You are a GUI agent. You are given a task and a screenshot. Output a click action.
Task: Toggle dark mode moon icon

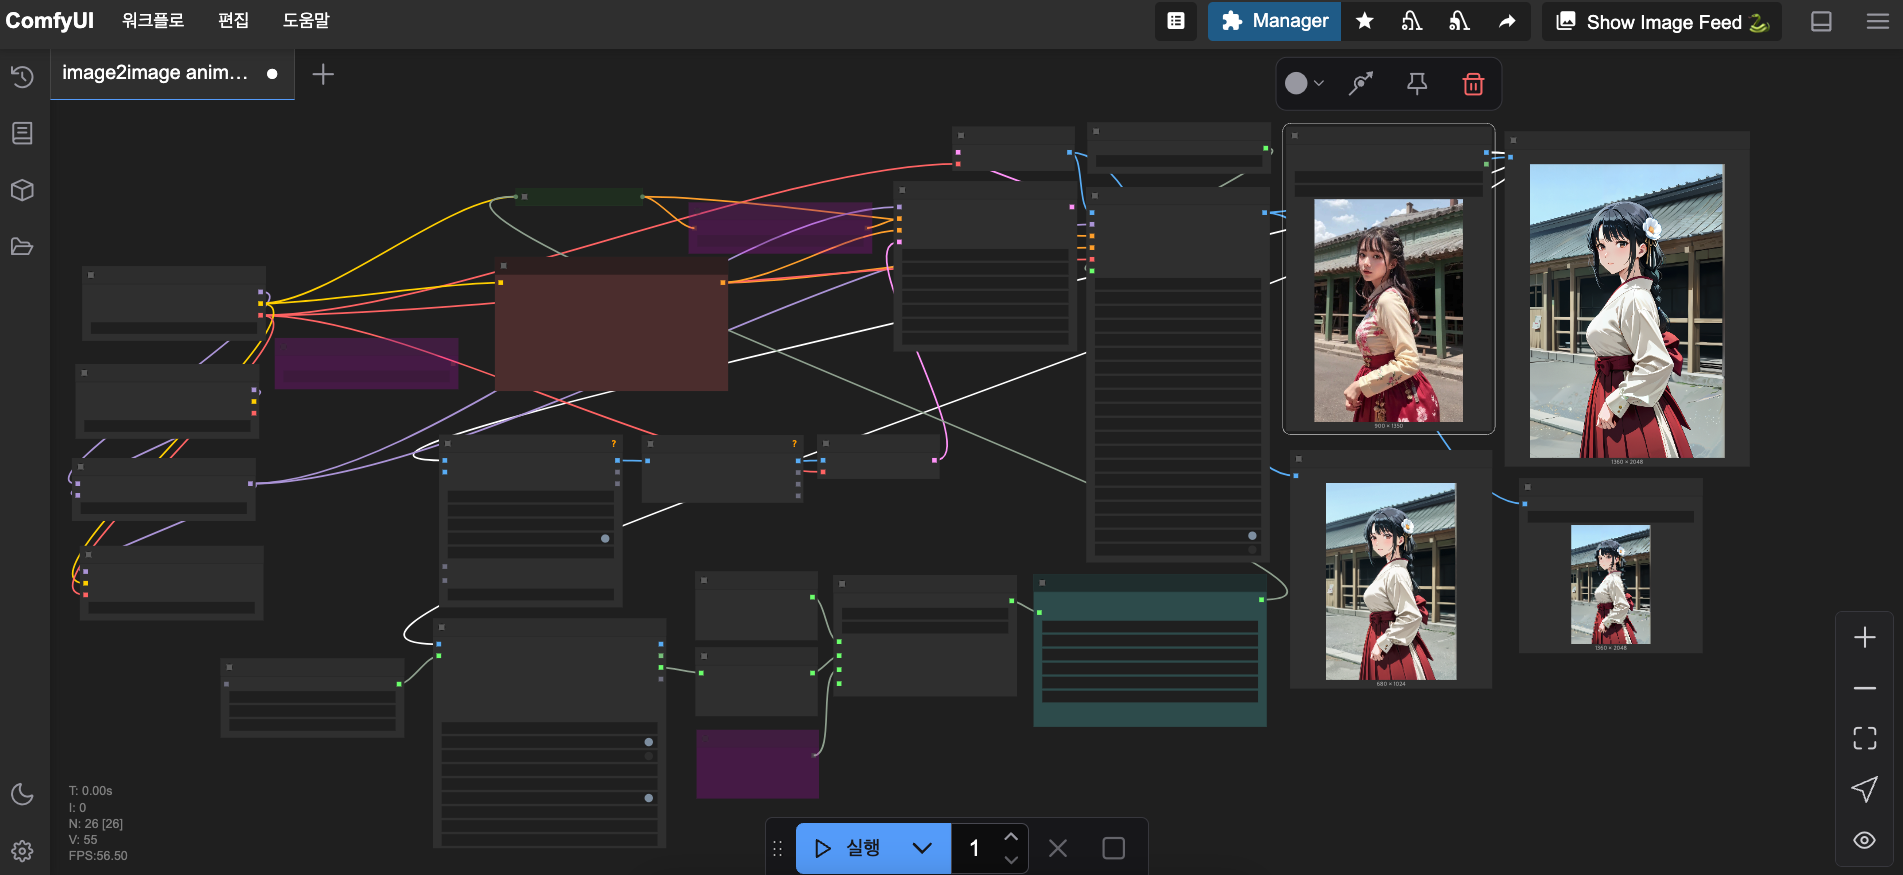pyautogui.click(x=22, y=794)
